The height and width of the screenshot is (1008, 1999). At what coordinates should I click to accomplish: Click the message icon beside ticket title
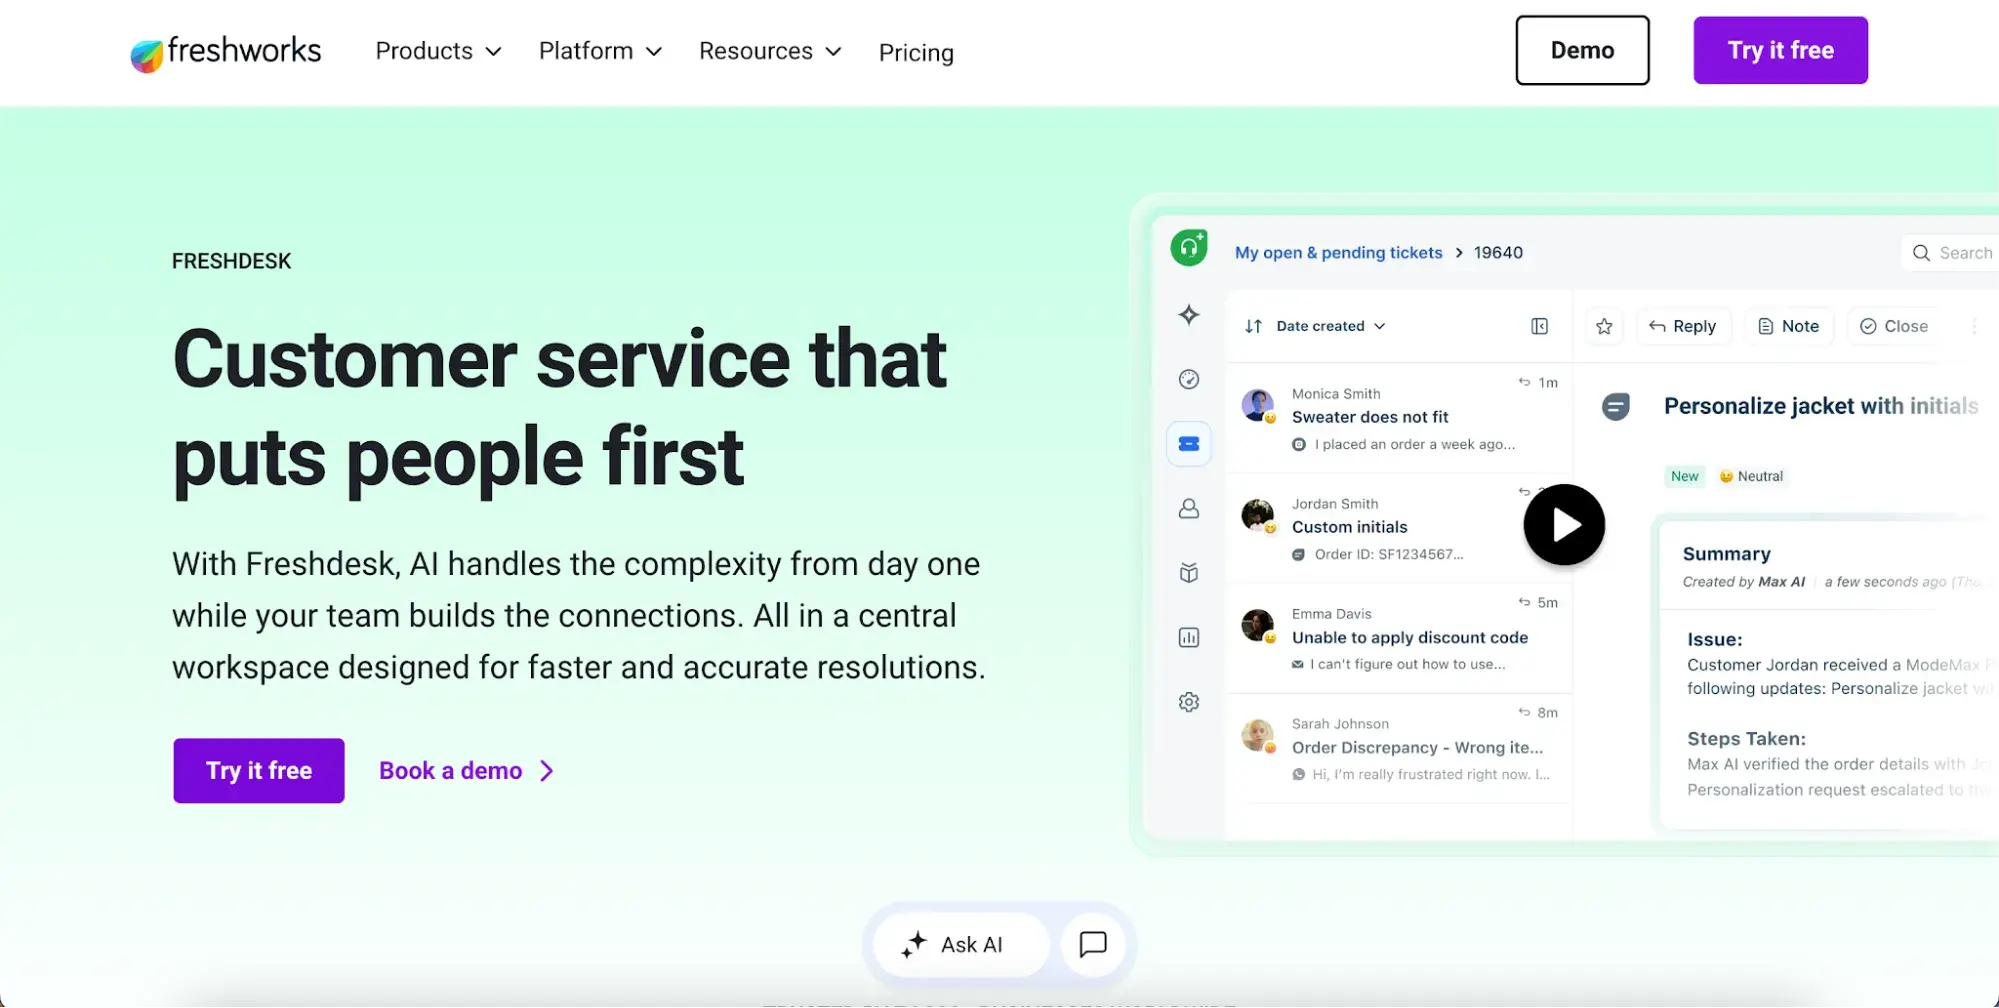pos(1616,406)
